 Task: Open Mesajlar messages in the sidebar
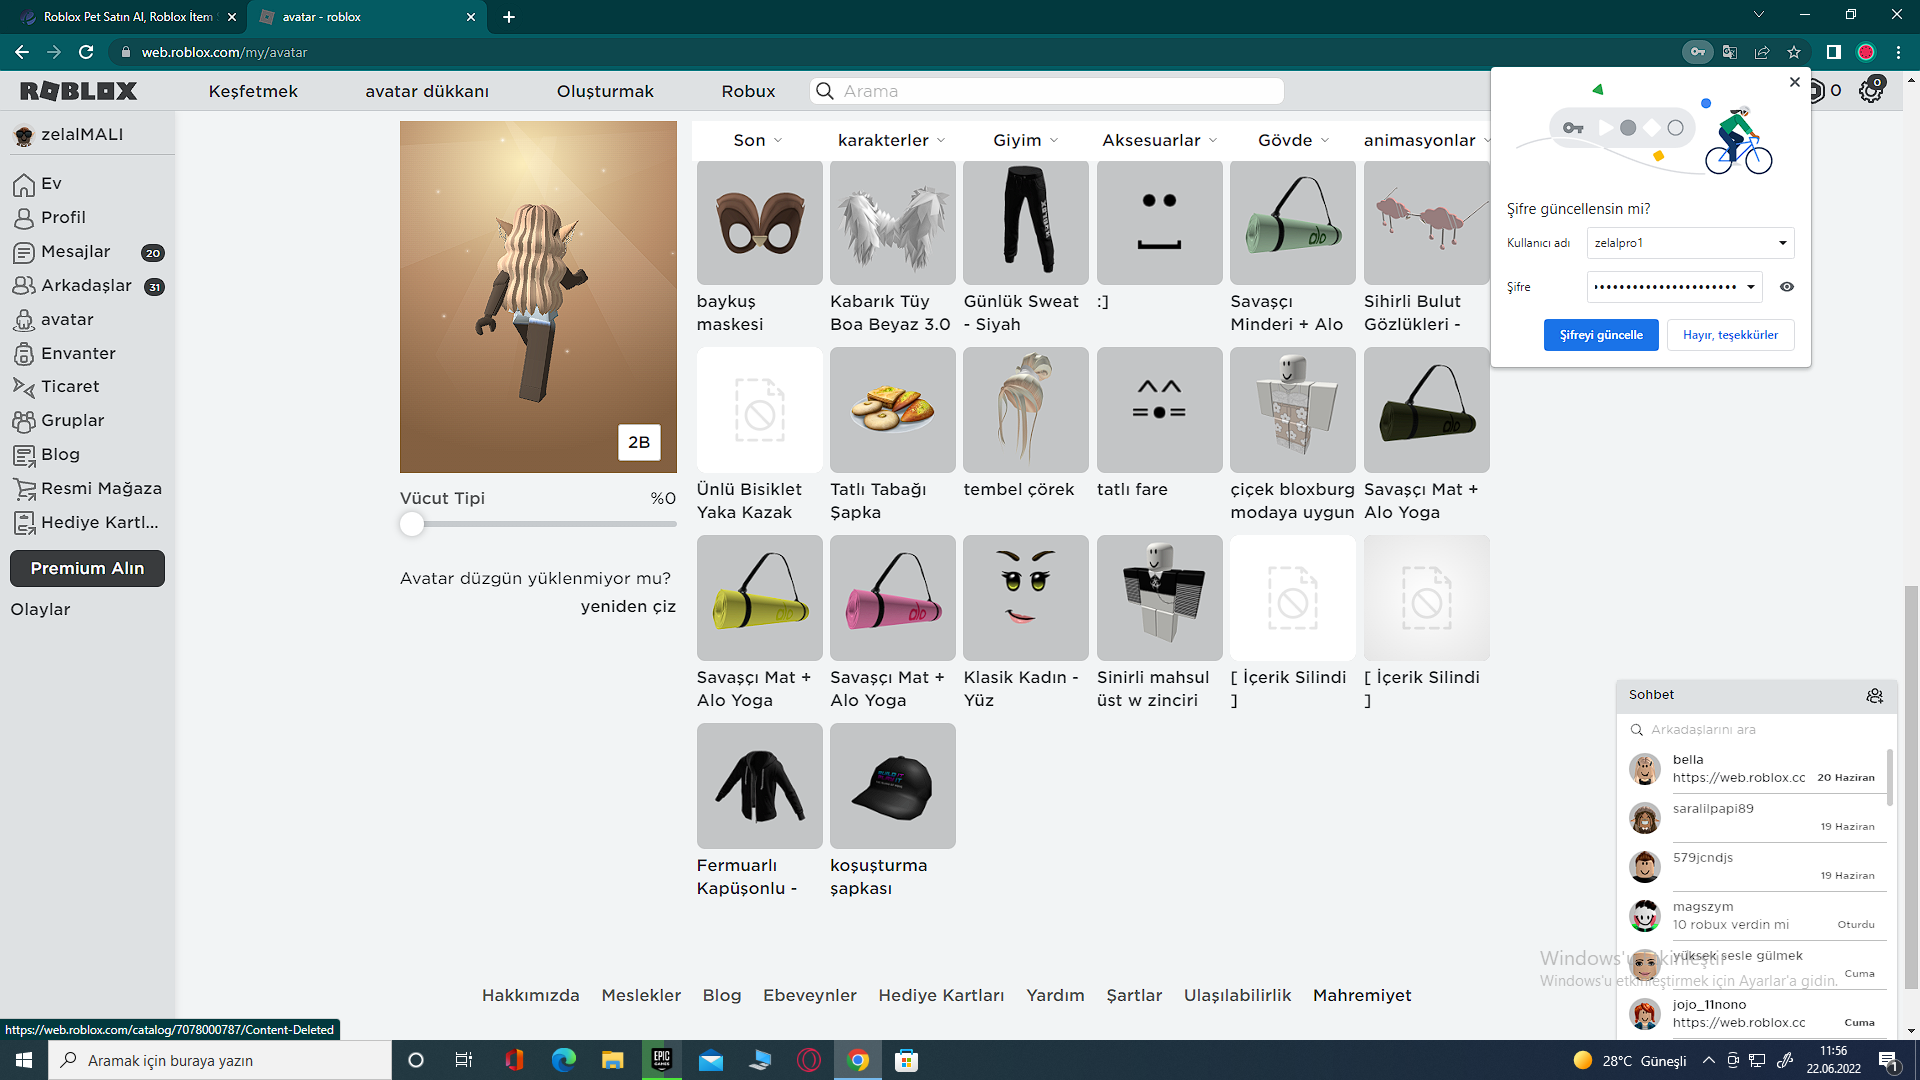[x=75, y=252]
